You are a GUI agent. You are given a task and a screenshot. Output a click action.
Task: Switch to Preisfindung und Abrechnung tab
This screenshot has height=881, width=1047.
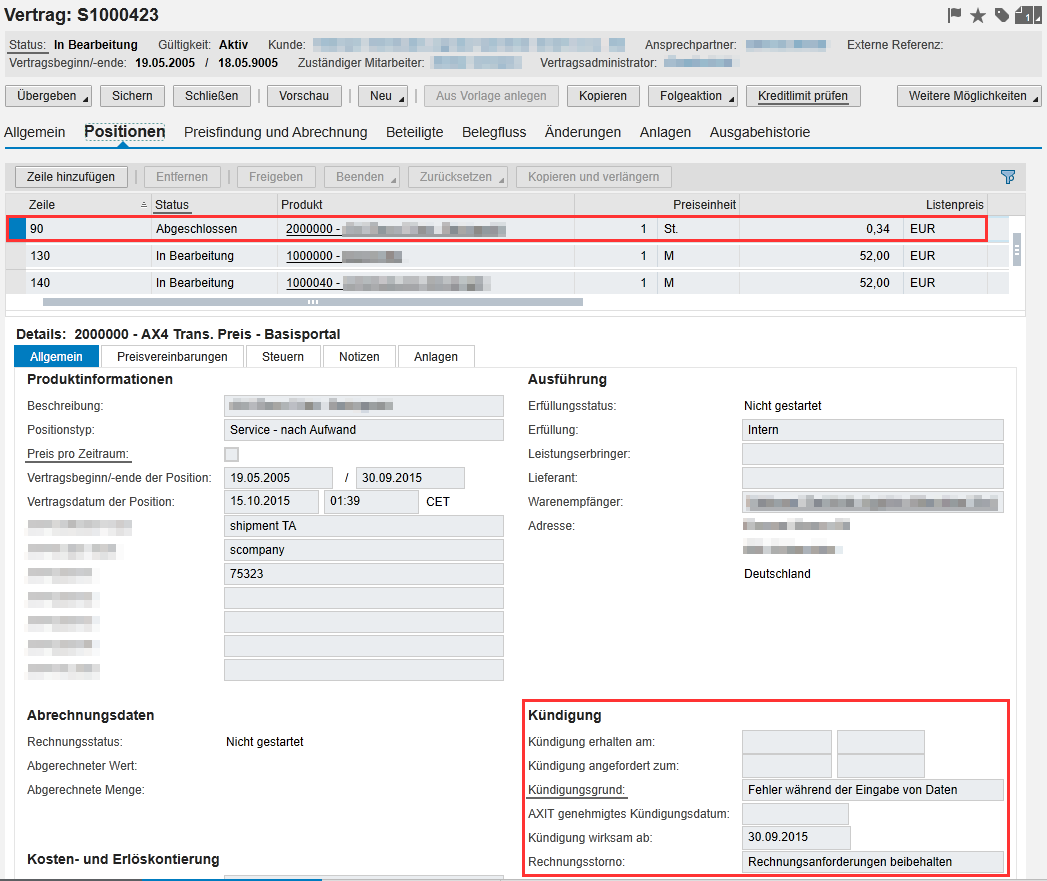275,132
